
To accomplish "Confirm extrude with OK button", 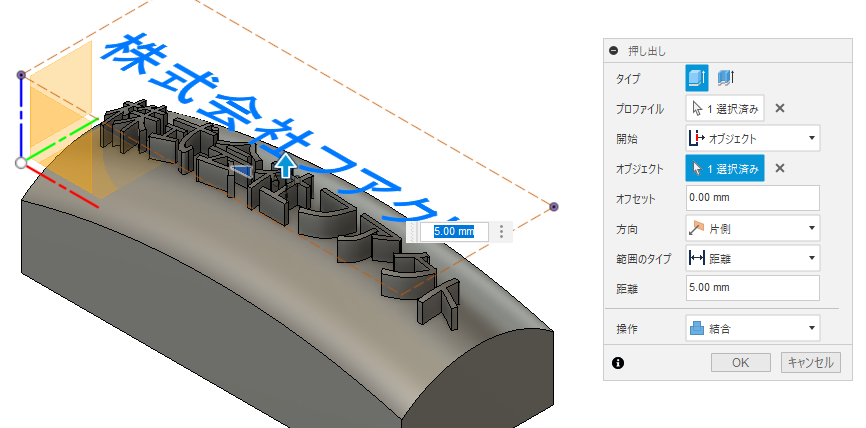I will (740, 363).
